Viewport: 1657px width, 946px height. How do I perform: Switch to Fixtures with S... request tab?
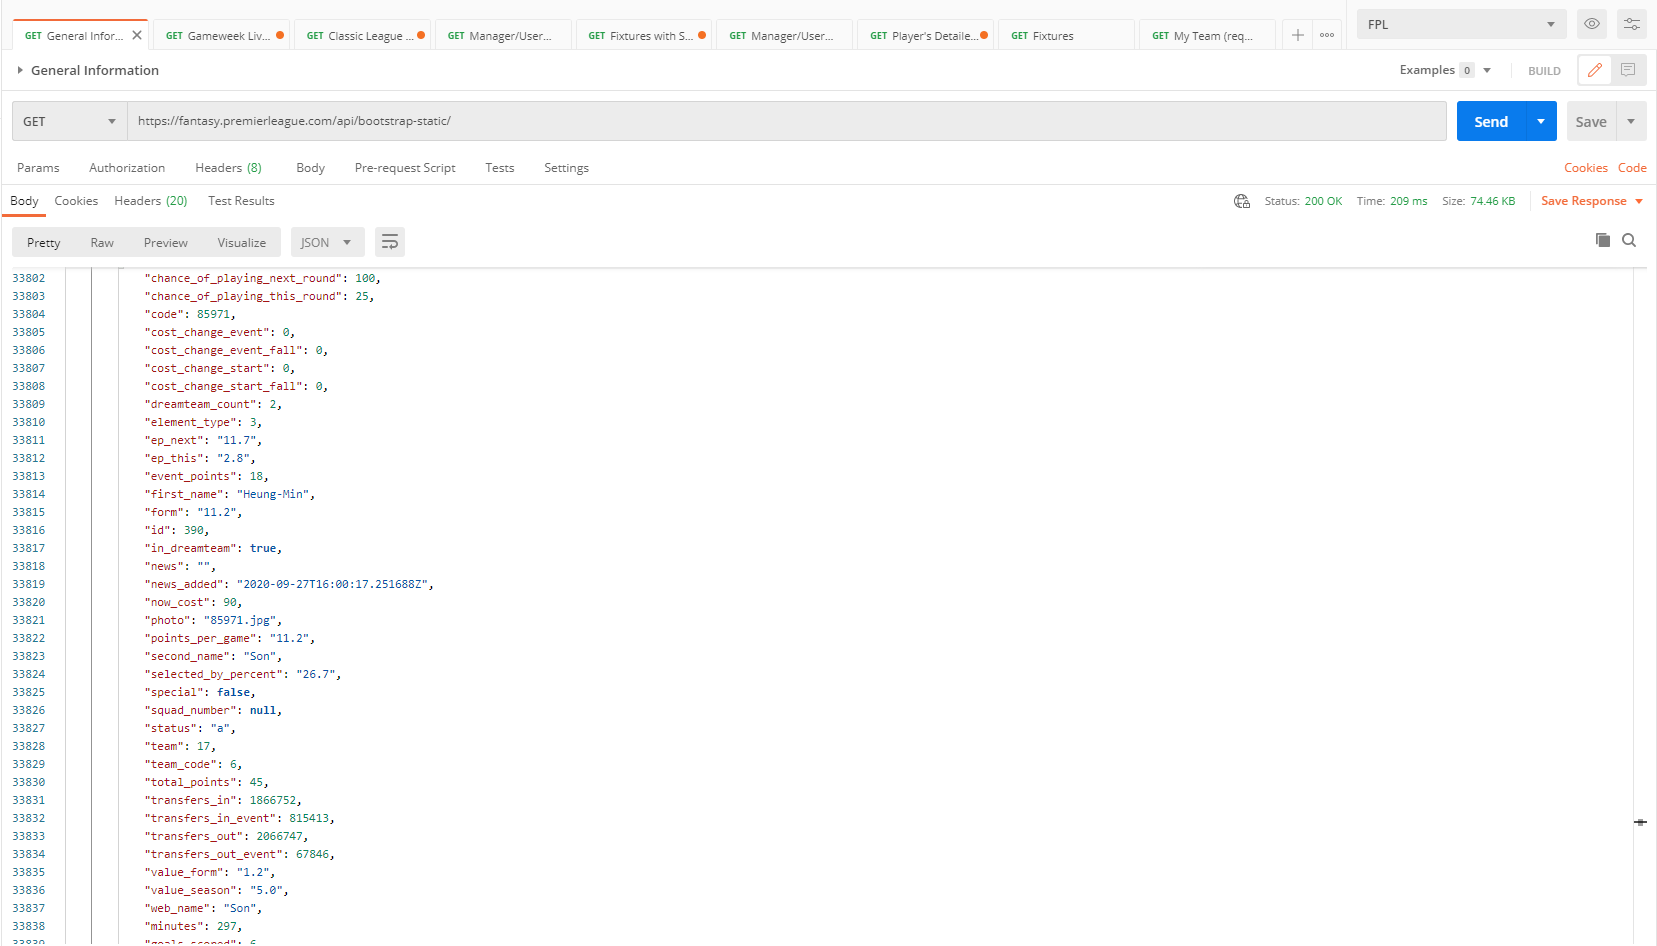(646, 35)
